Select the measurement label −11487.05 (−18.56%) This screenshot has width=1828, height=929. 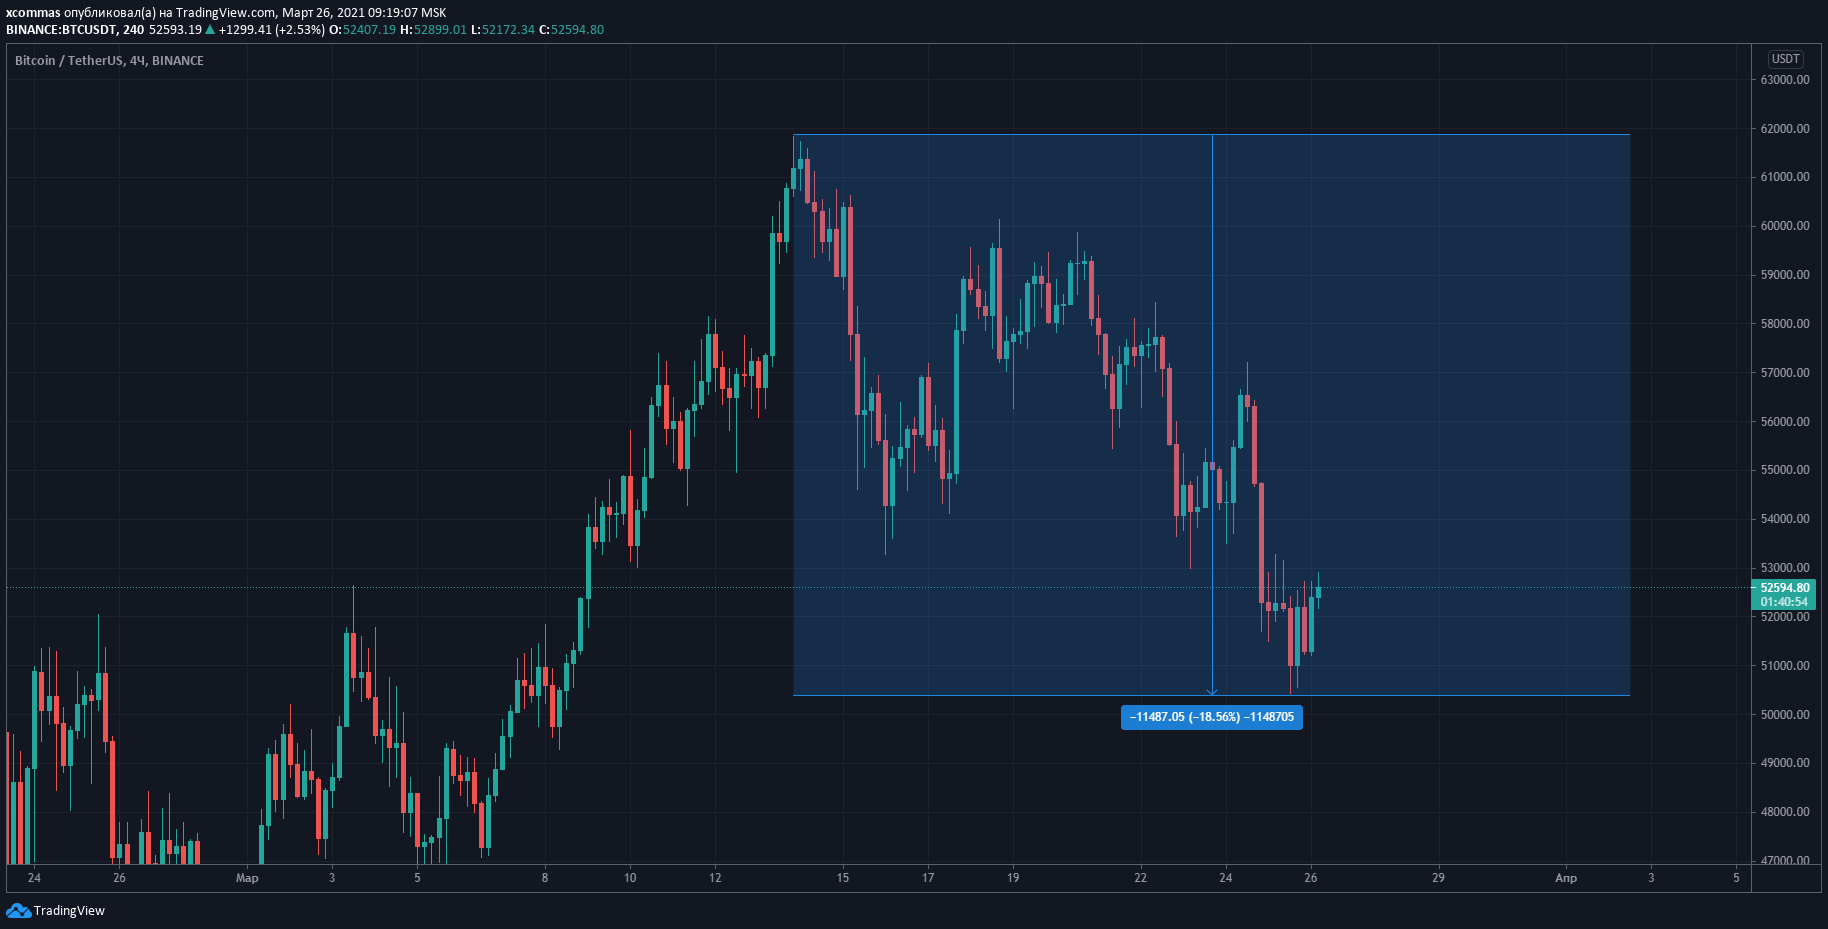pyautogui.click(x=1211, y=717)
